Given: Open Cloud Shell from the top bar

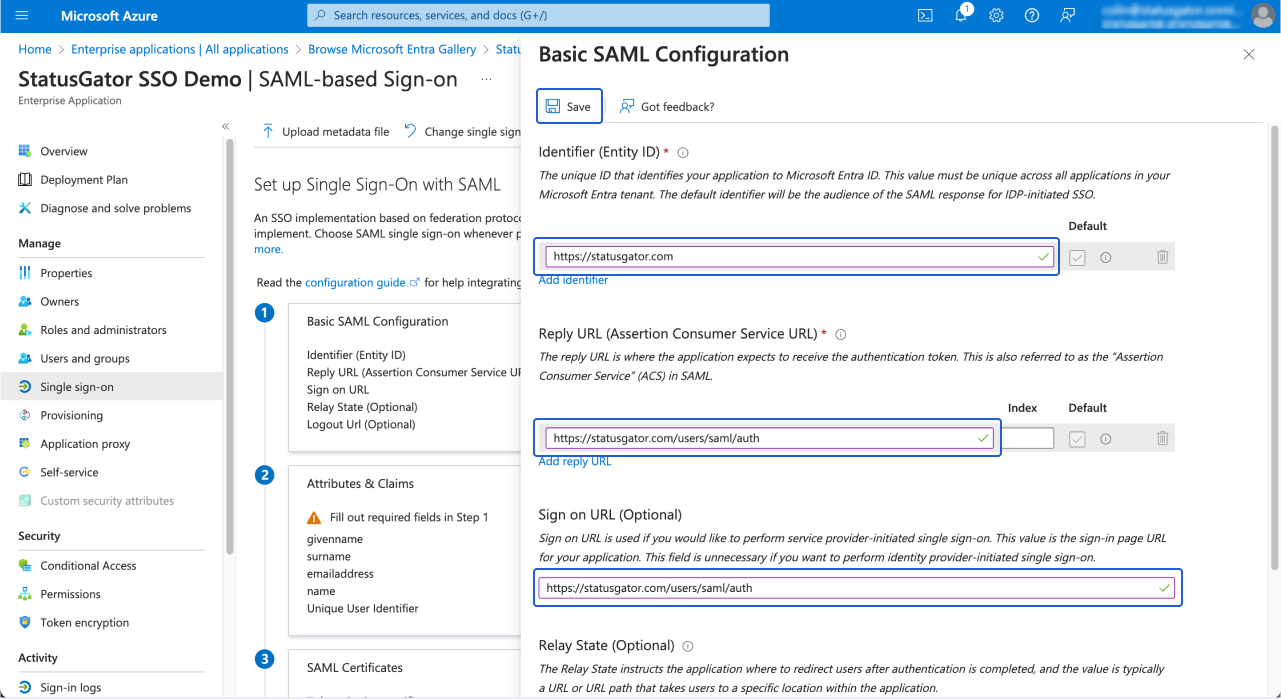Looking at the screenshot, I should (925, 16).
